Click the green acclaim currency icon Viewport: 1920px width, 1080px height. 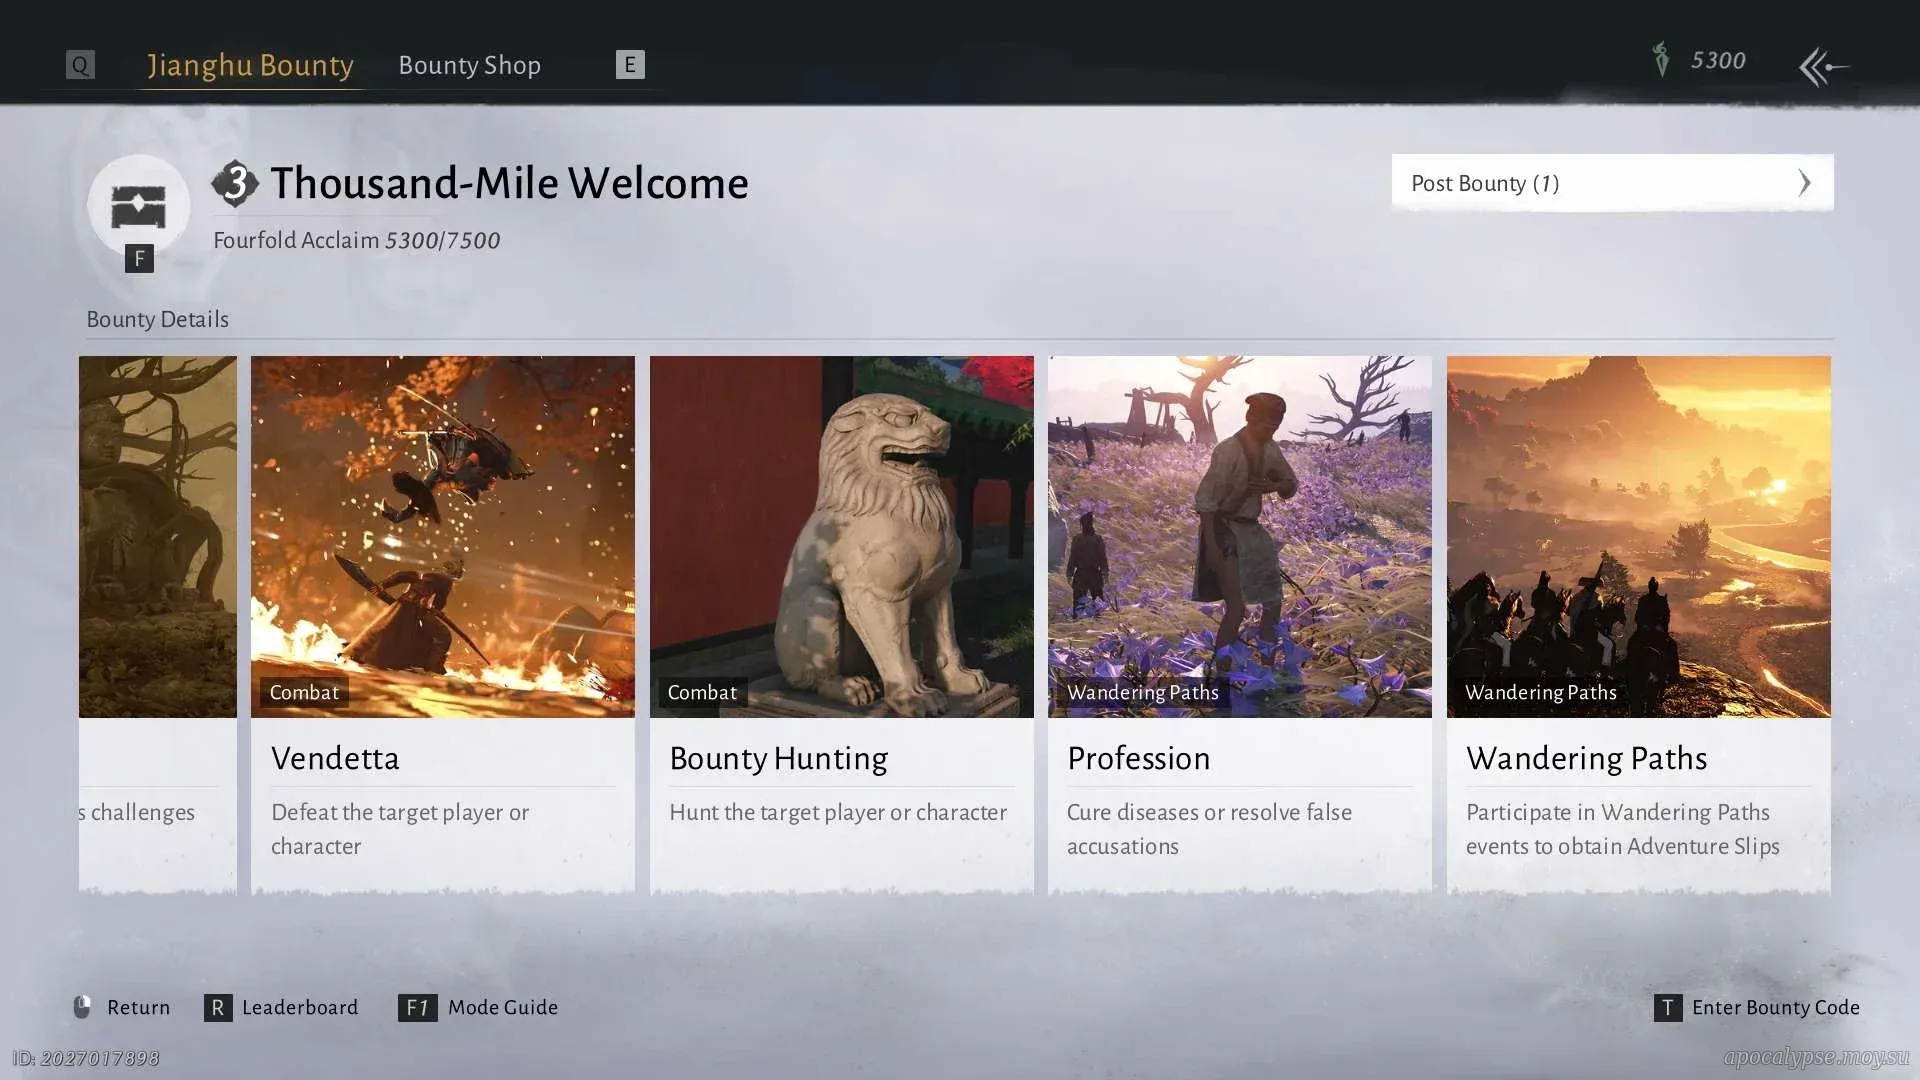coord(1660,60)
